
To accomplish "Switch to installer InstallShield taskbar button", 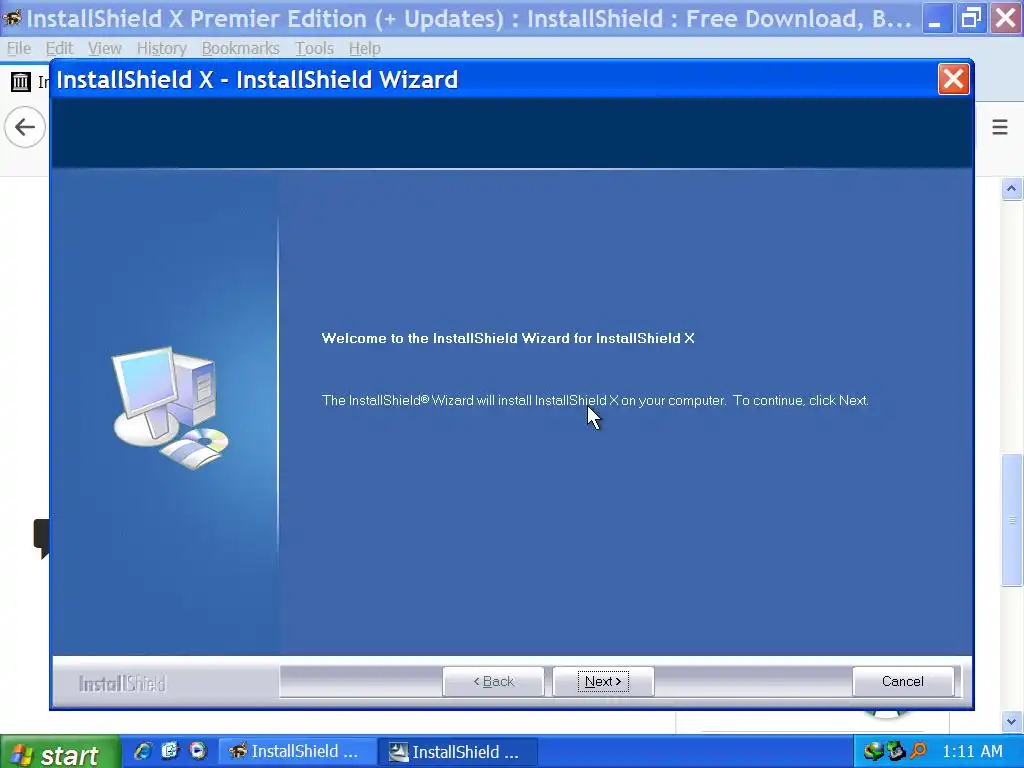I will coord(458,752).
